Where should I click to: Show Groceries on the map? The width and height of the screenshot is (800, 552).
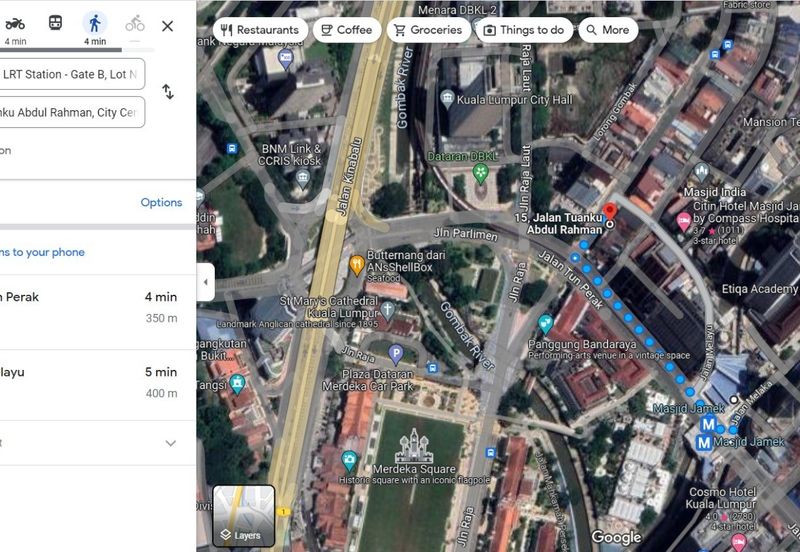click(x=428, y=30)
